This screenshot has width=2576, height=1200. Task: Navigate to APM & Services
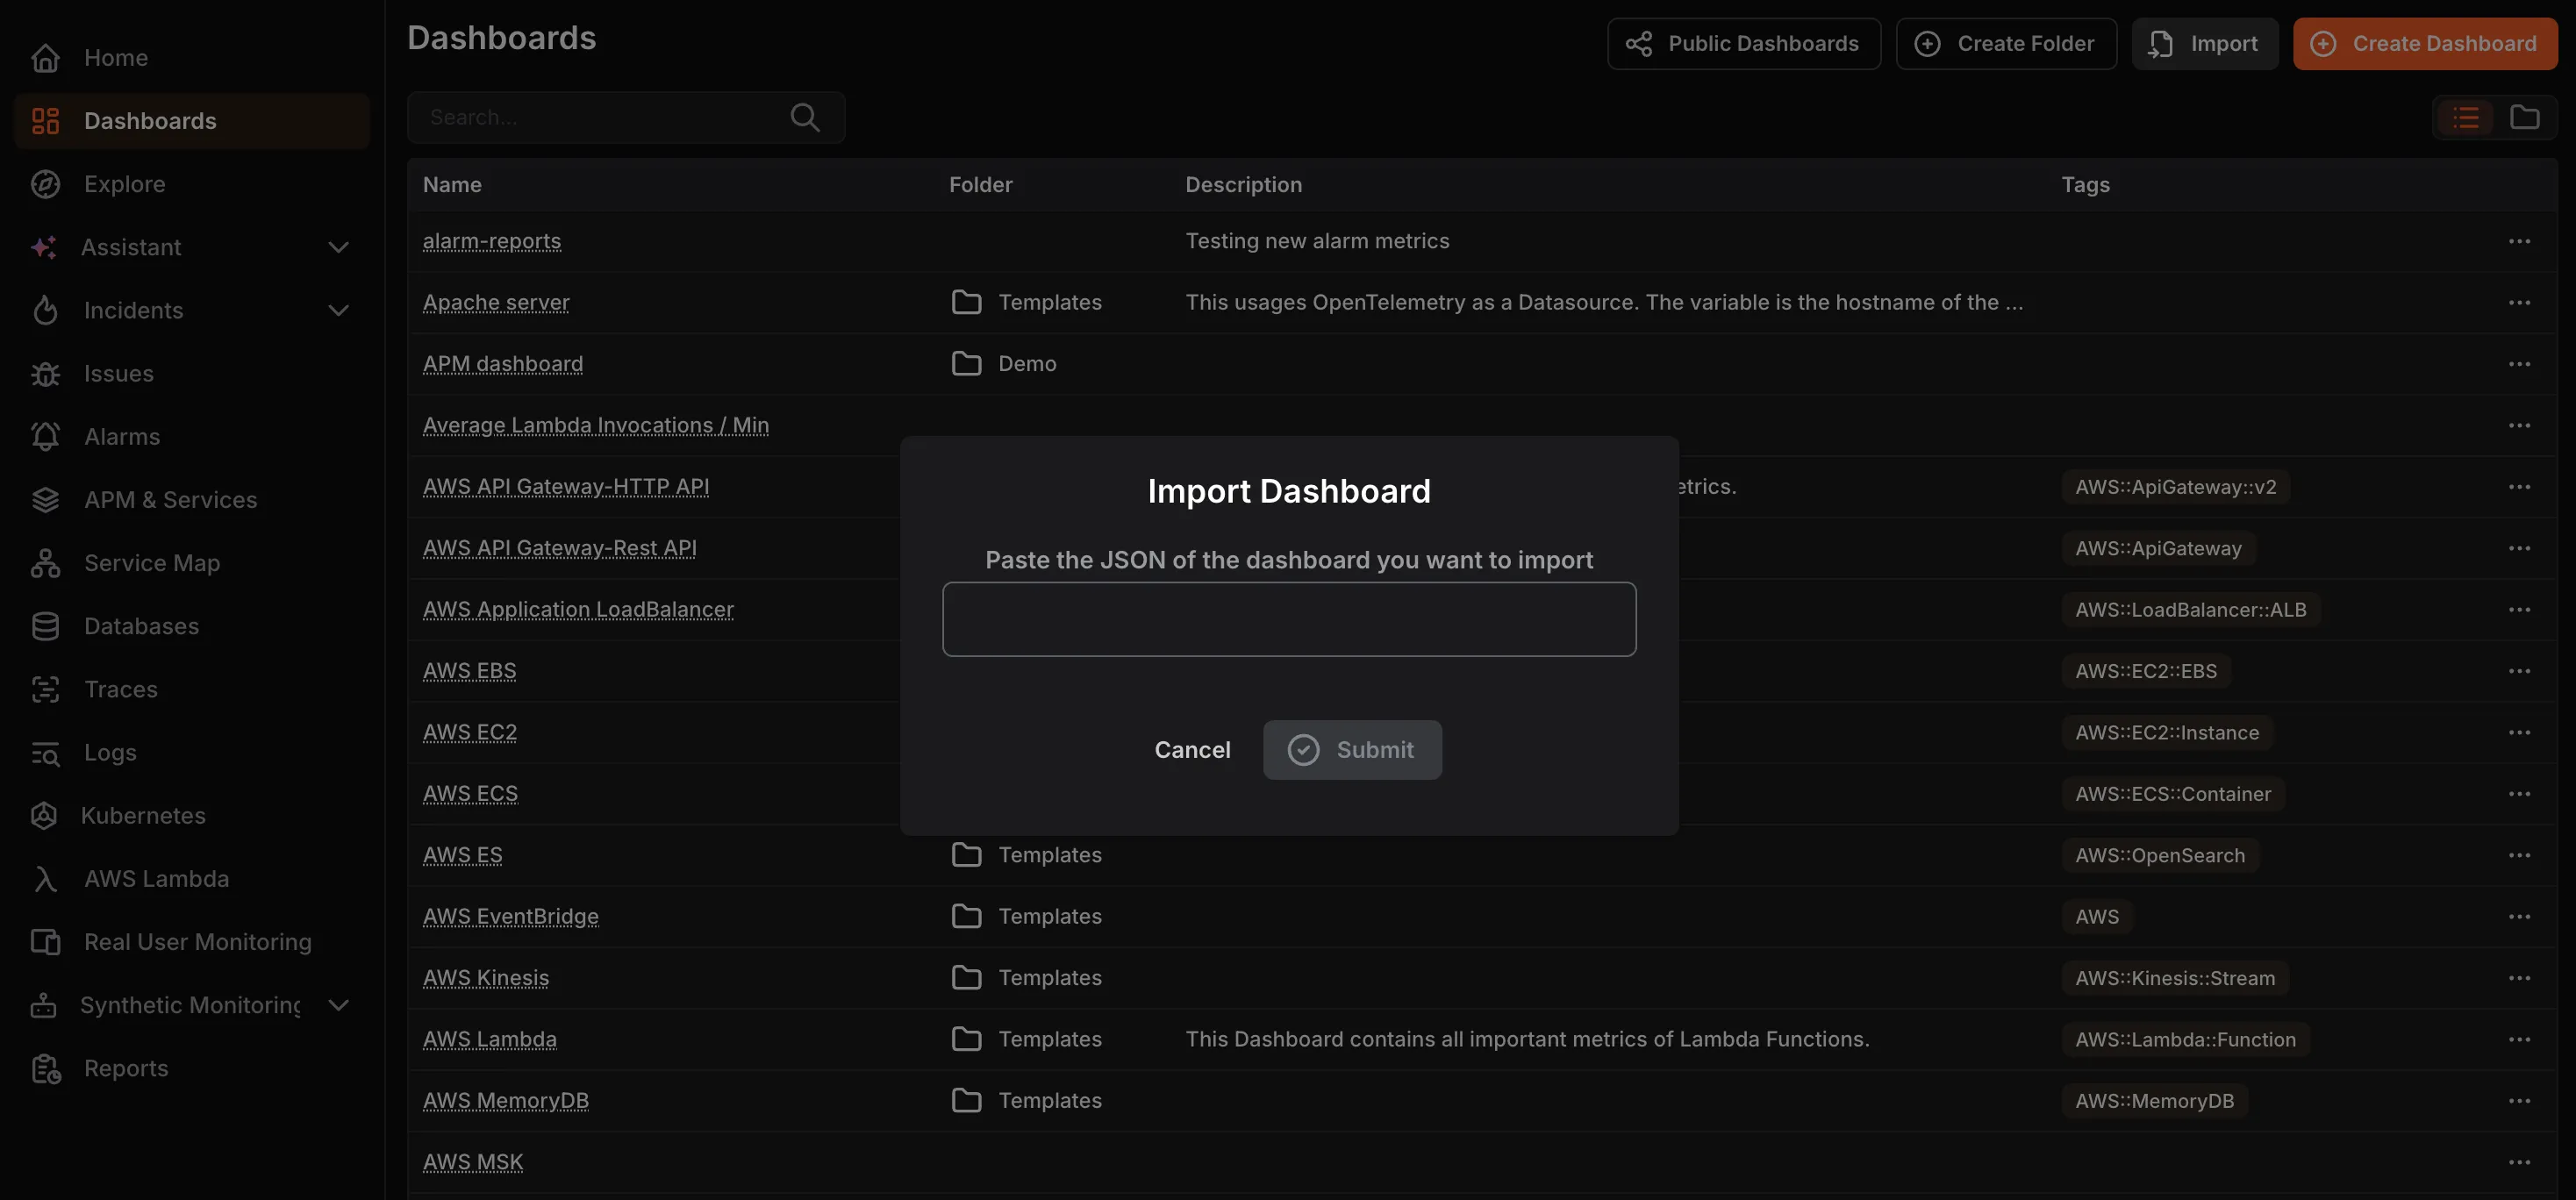192,500
